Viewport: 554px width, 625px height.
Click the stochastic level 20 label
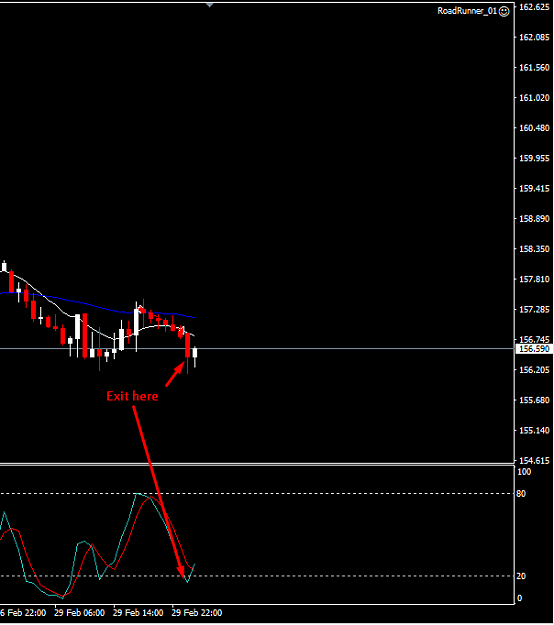[521, 576]
